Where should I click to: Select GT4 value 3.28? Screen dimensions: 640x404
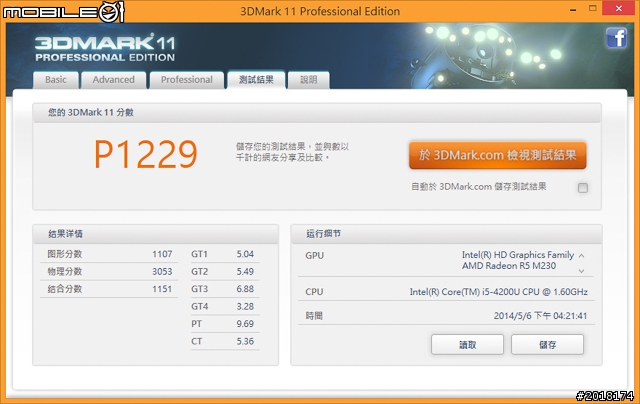tap(245, 307)
